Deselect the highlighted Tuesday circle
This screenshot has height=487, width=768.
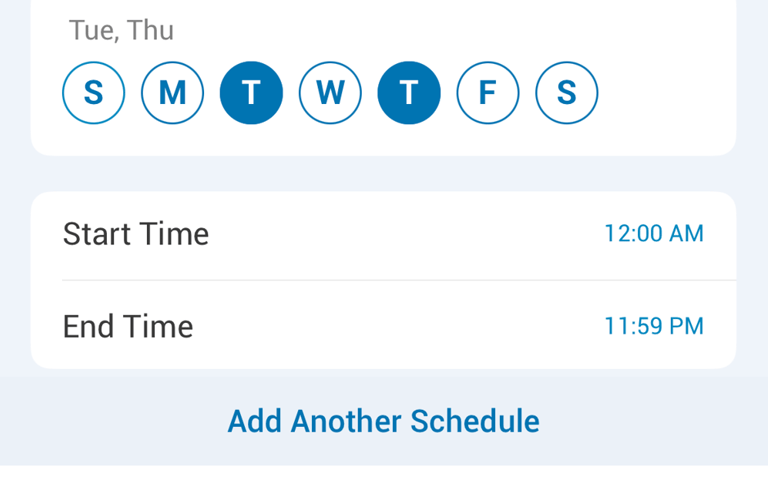click(x=251, y=93)
